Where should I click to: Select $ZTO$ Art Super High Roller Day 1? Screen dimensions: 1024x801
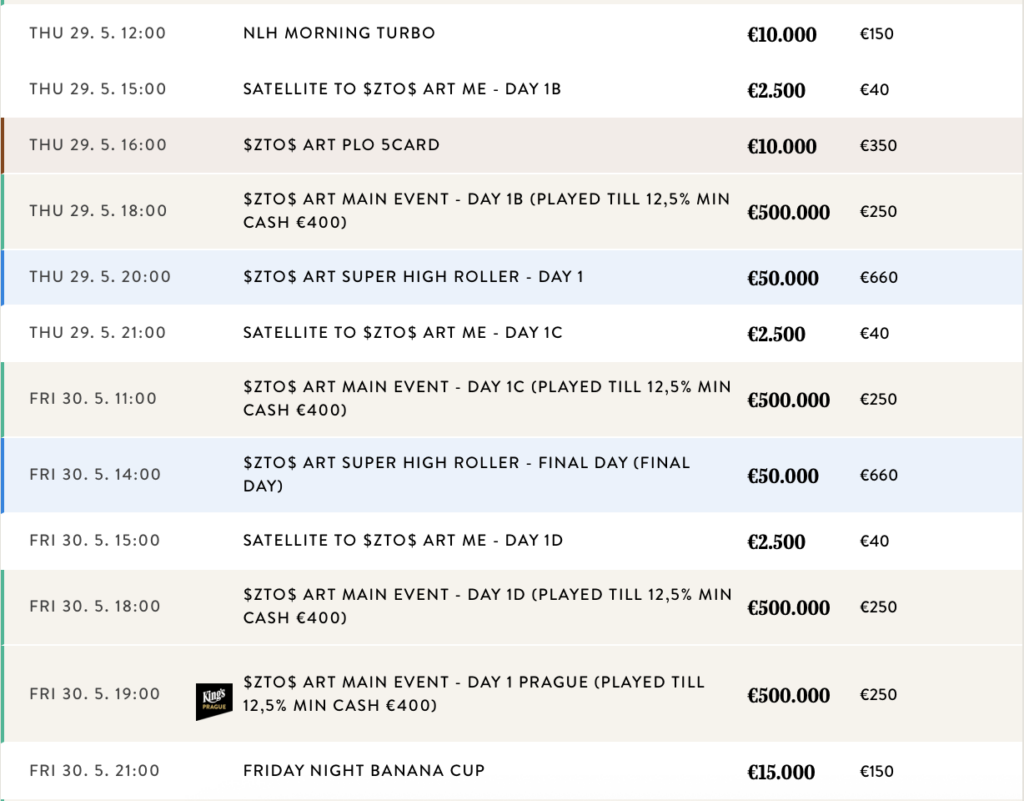click(413, 277)
